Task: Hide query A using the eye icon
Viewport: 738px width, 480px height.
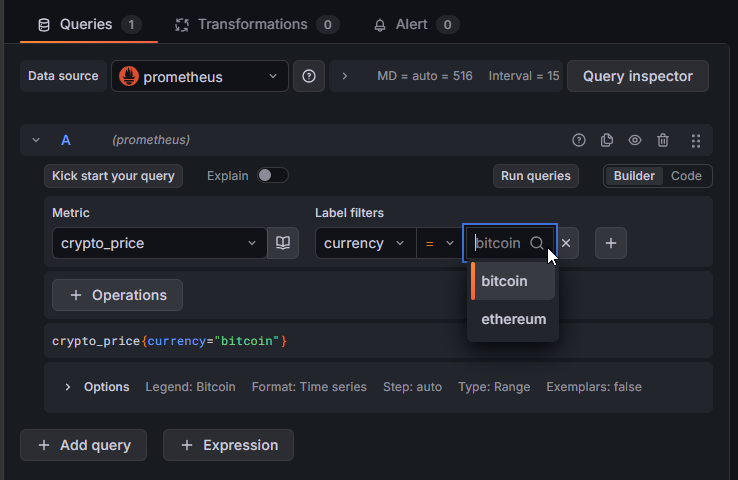Action: click(x=634, y=141)
